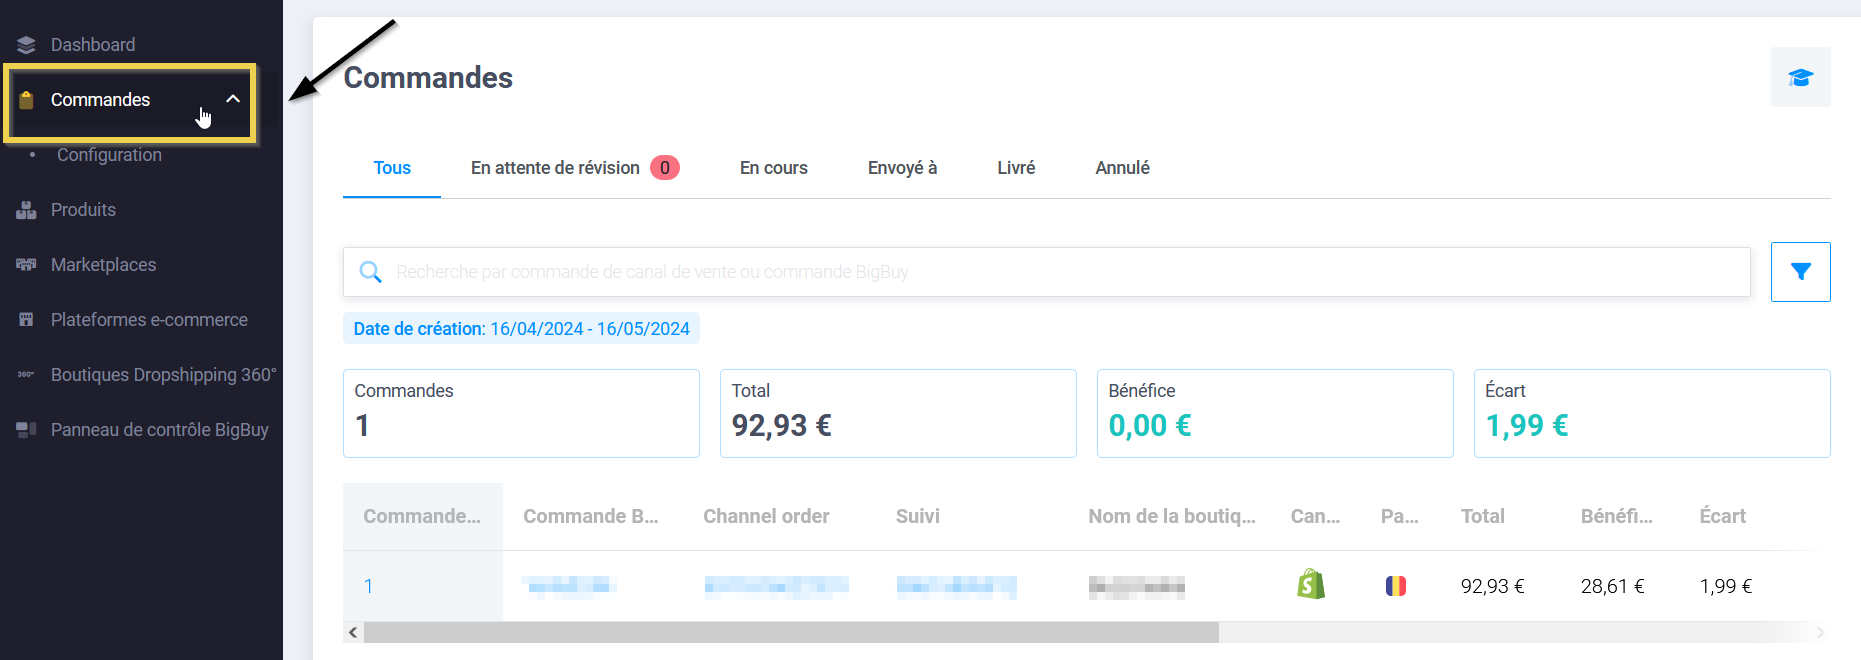Click the Marketplaces storefront icon
The height and width of the screenshot is (660, 1861).
[x=26, y=265]
